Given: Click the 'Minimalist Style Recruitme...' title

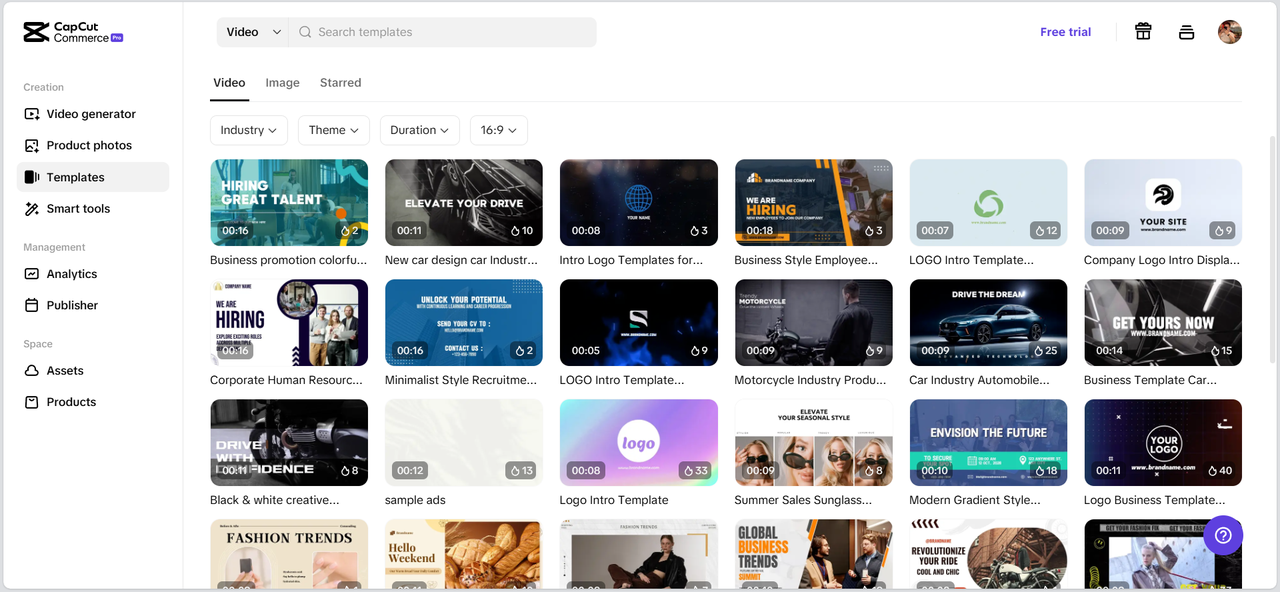Looking at the screenshot, I should (461, 380).
